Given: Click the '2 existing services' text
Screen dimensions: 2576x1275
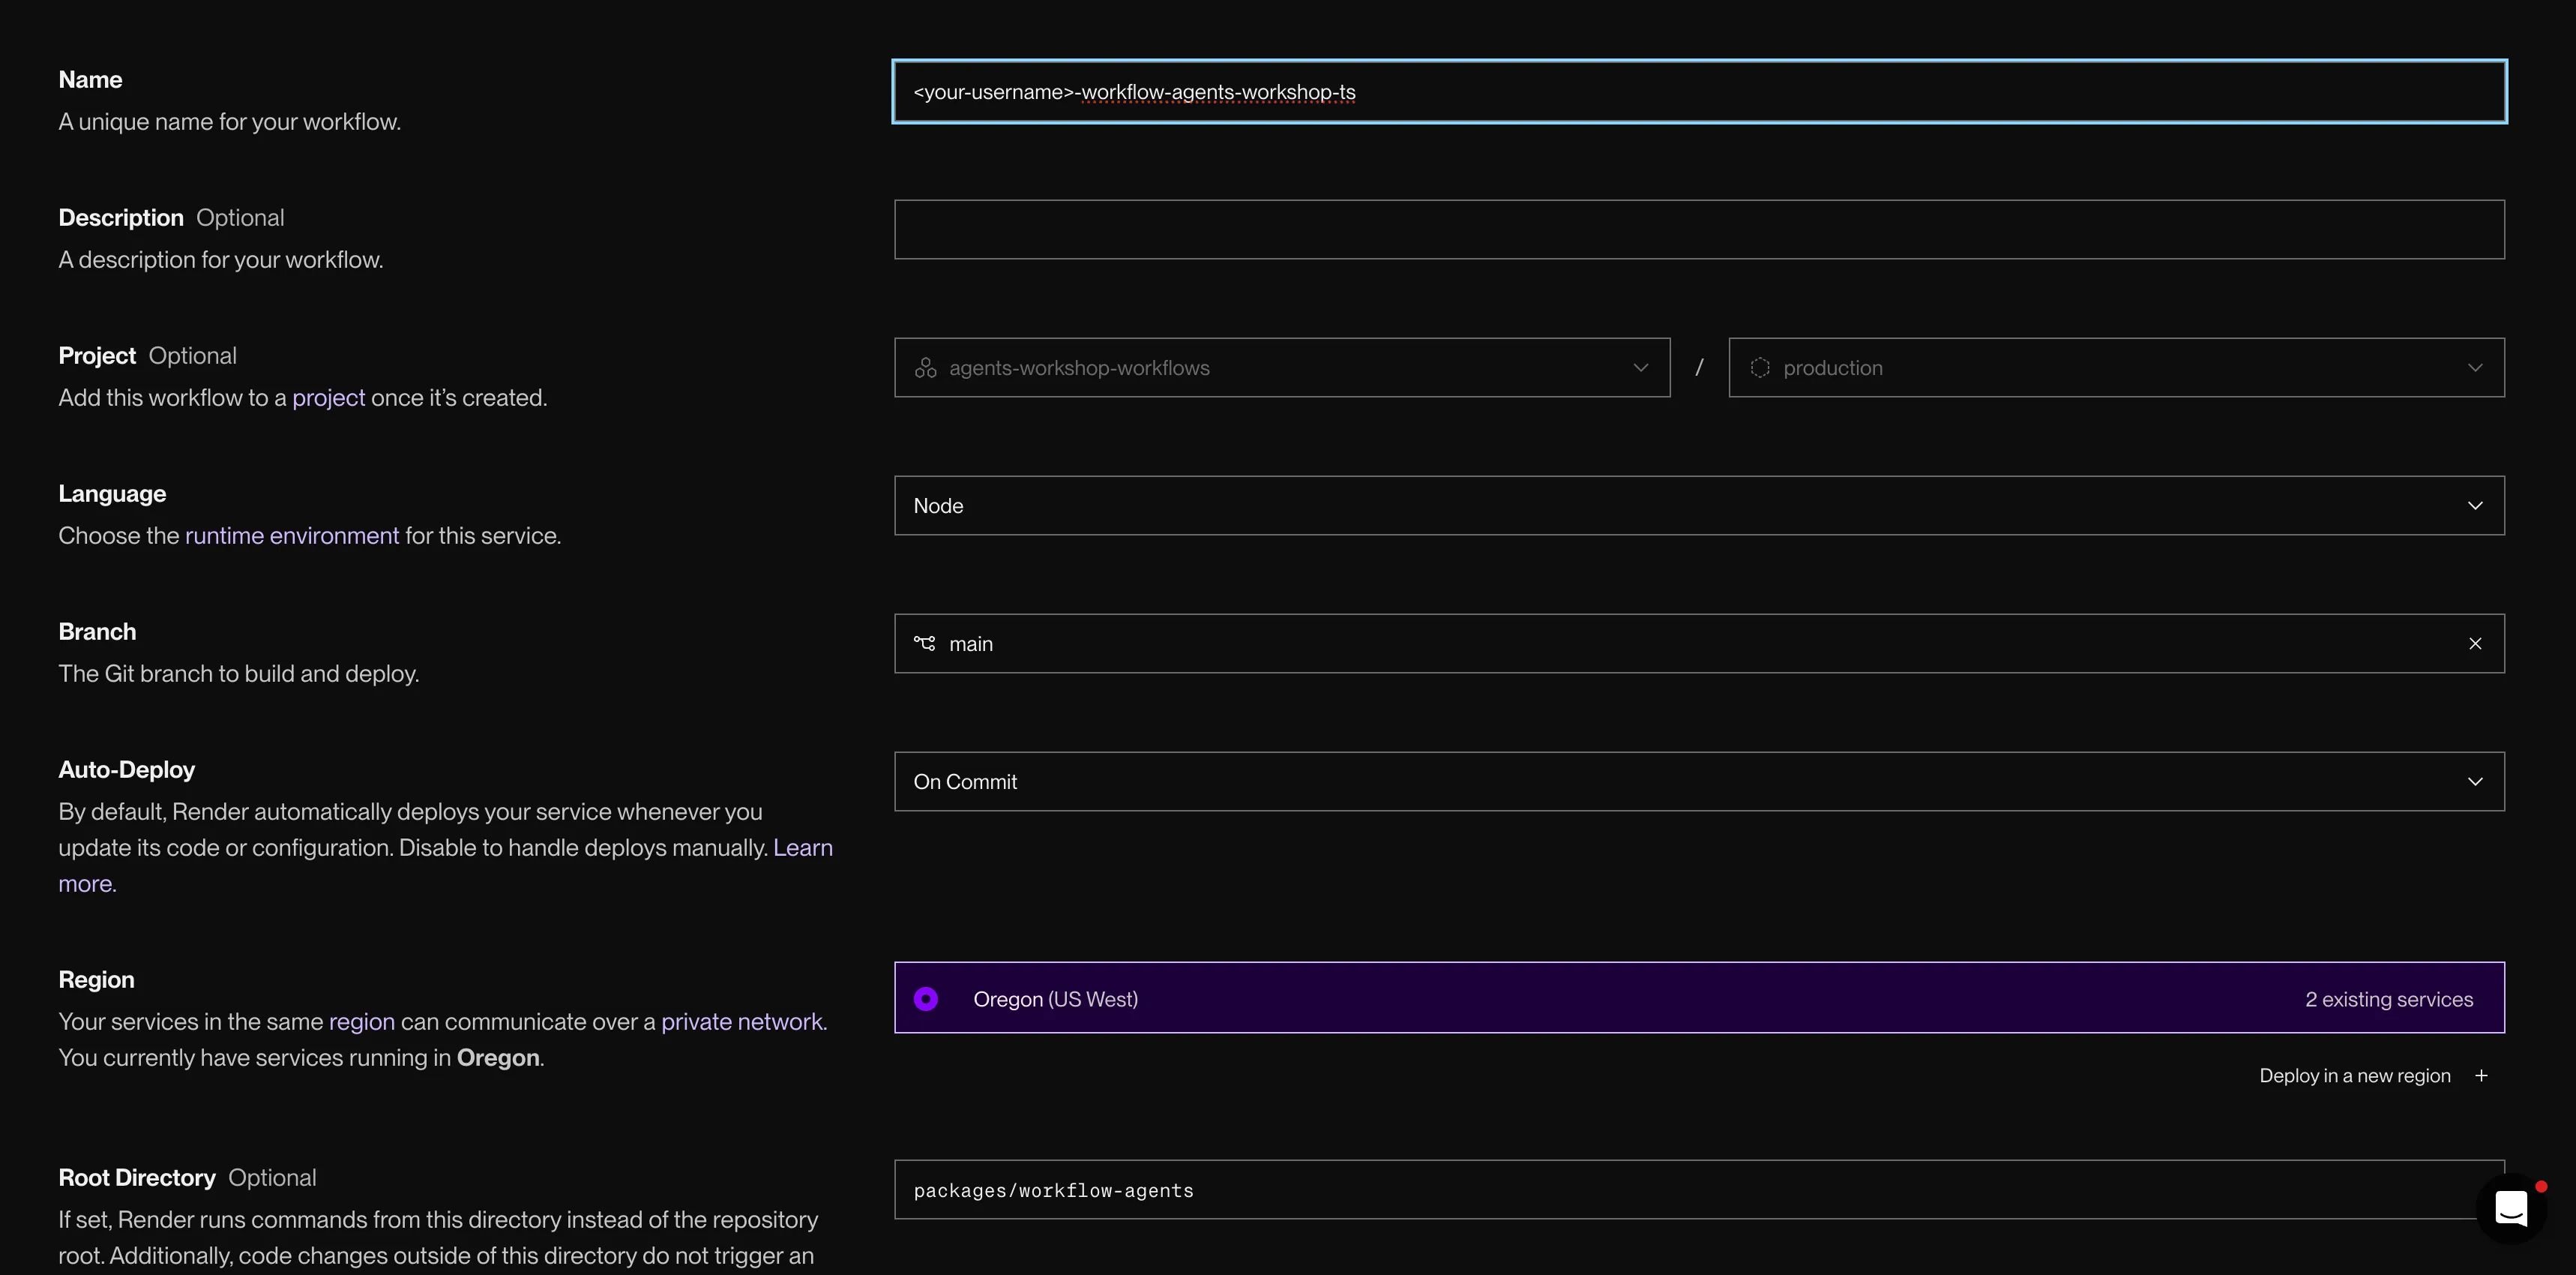Looking at the screenshot, I should coord(2389,999).
